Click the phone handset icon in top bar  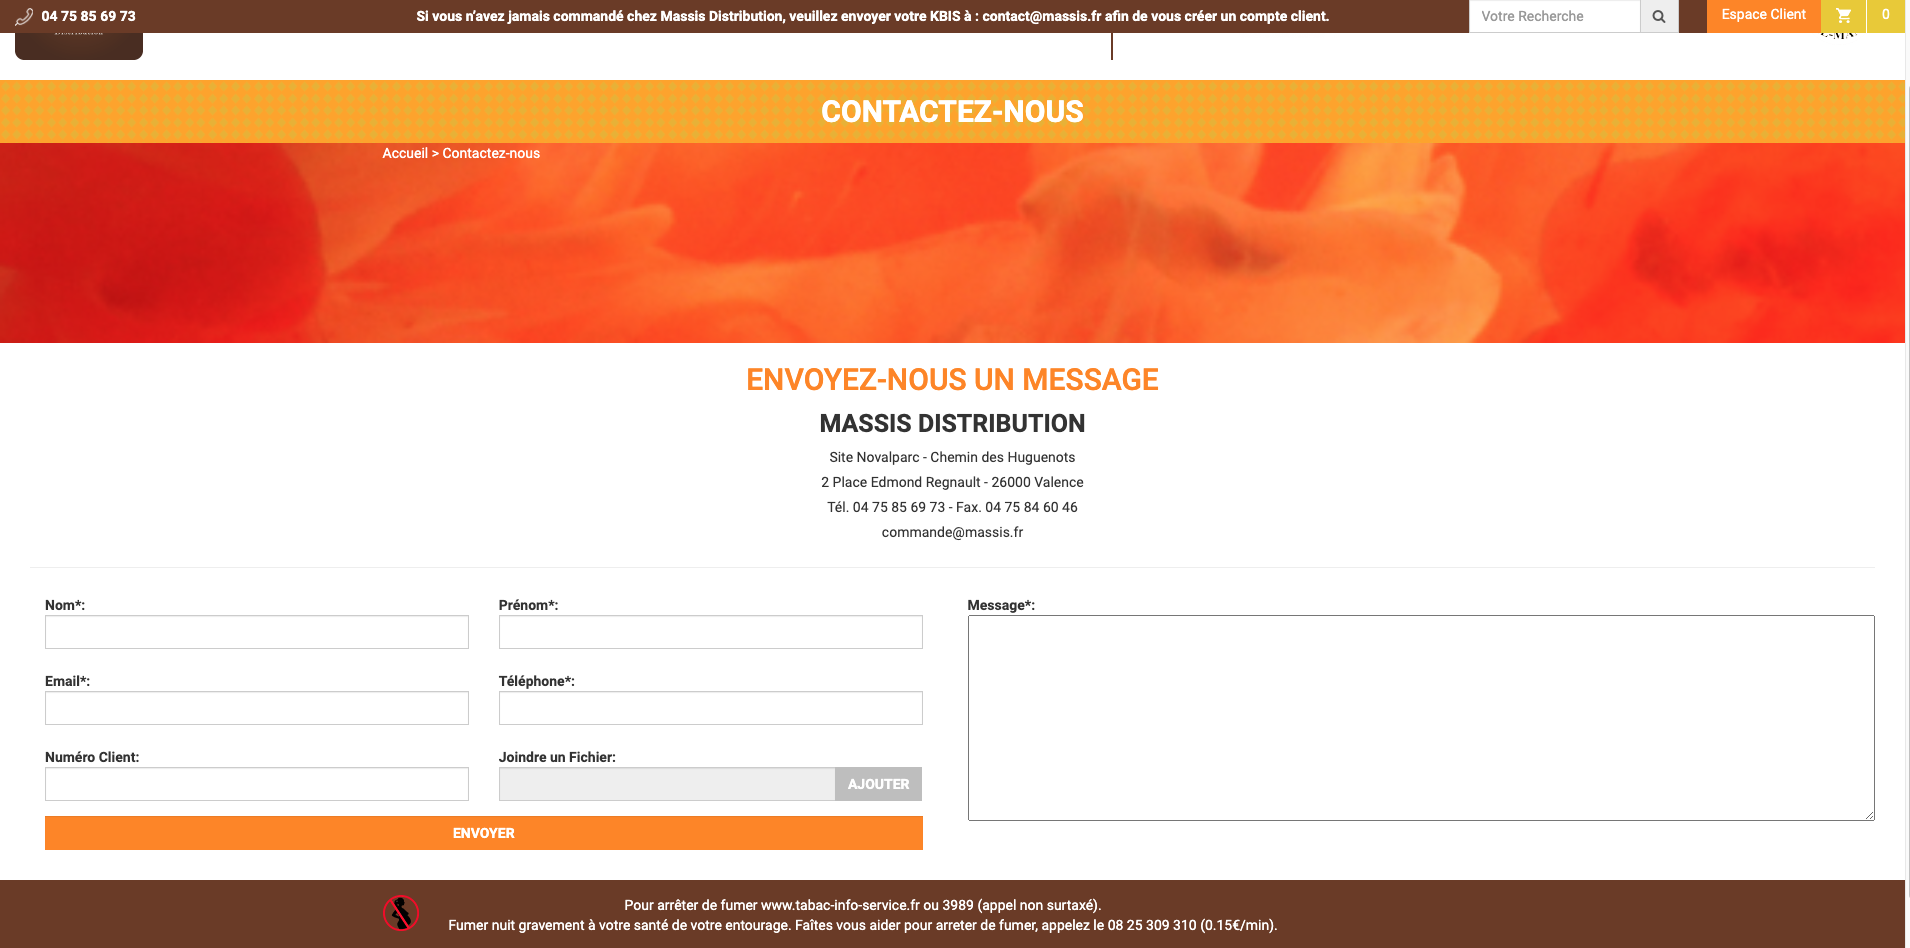[x=24, y=16]
